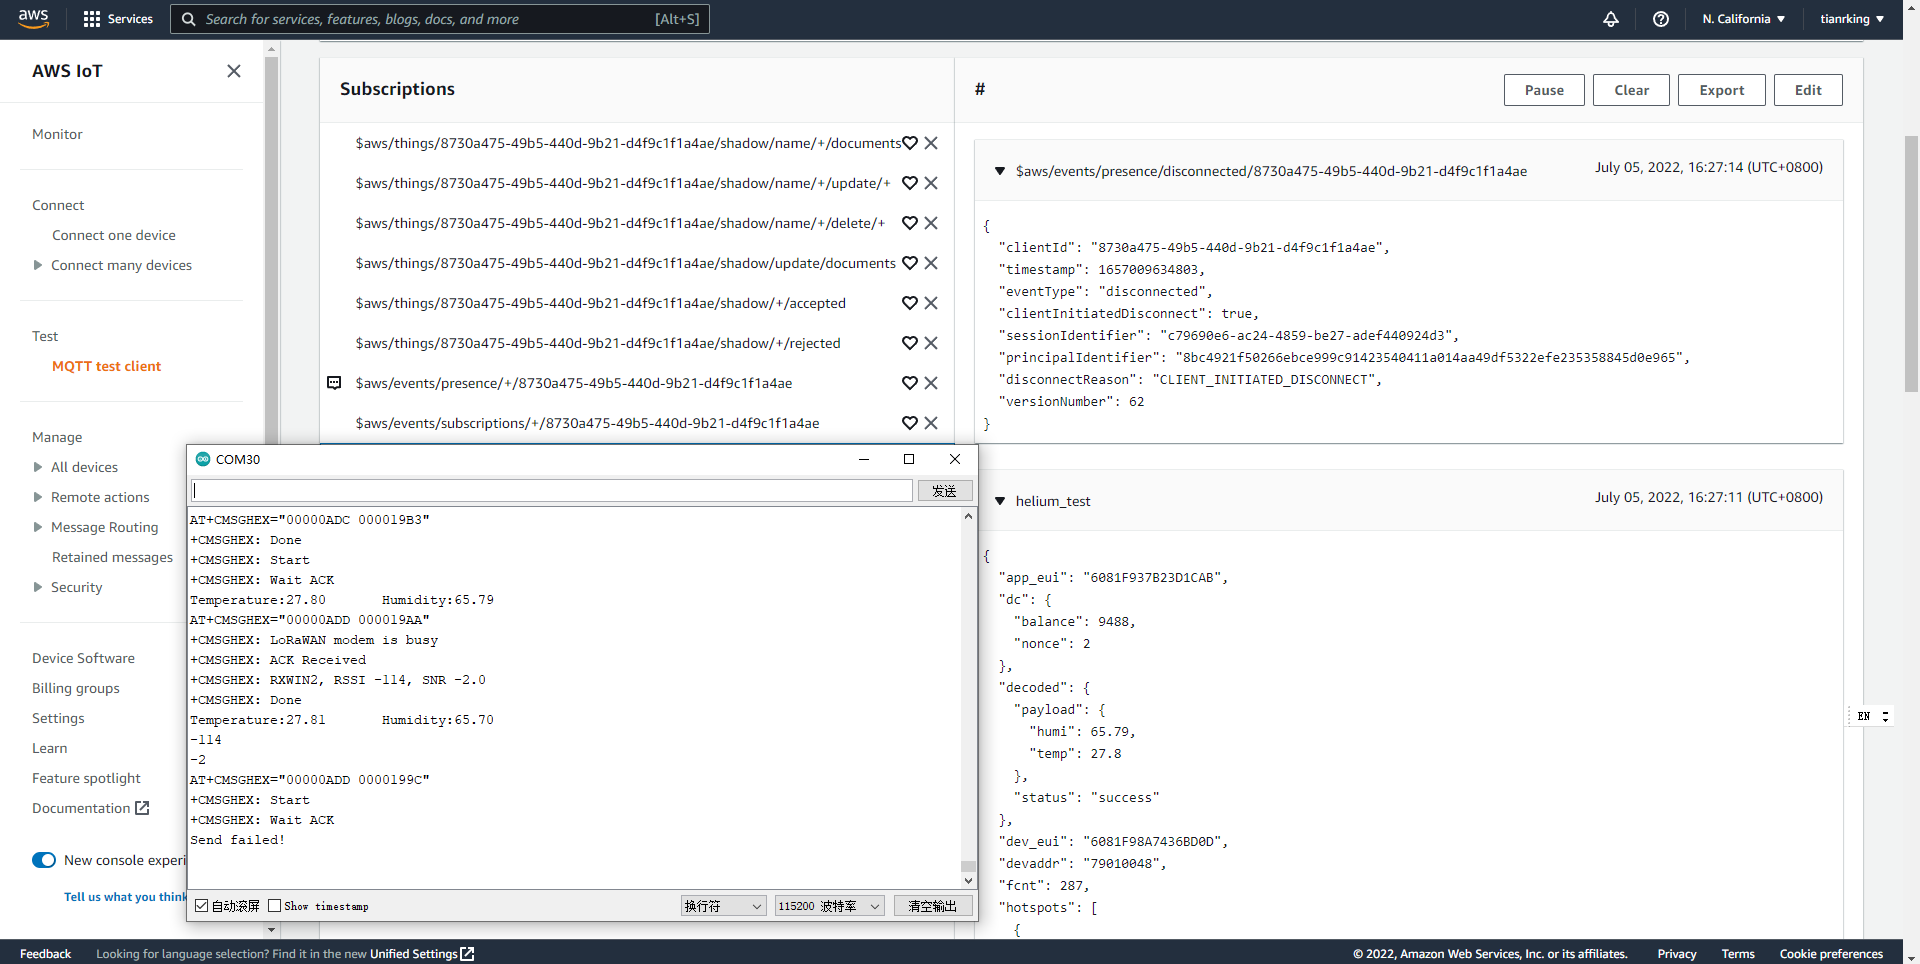Image resolution: width=1920 pixels, height=964 pixels.
Task: Open MQTT test client page
Action: [106, 366]
